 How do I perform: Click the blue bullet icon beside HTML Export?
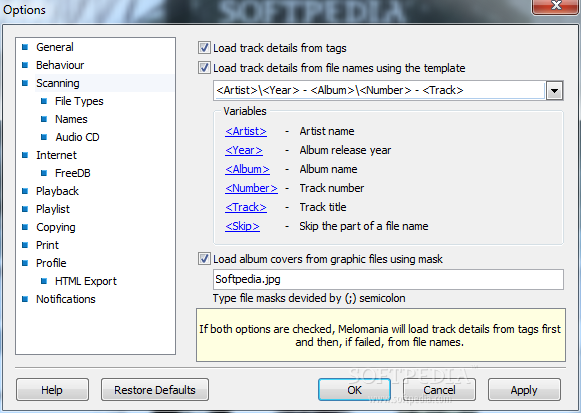(x=44, y=281)
